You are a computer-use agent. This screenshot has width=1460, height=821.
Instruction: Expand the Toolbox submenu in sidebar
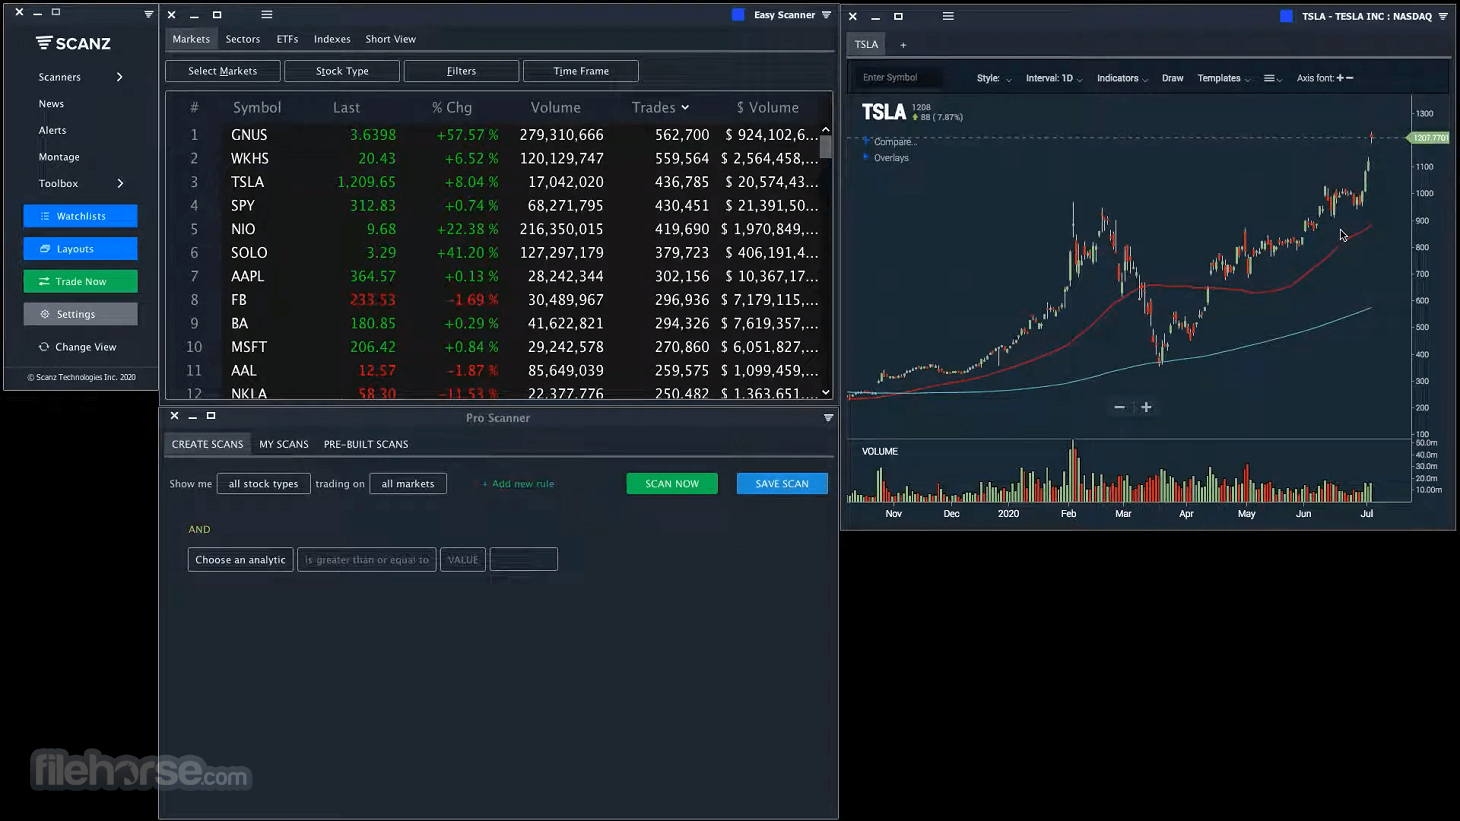pos(120,183)
